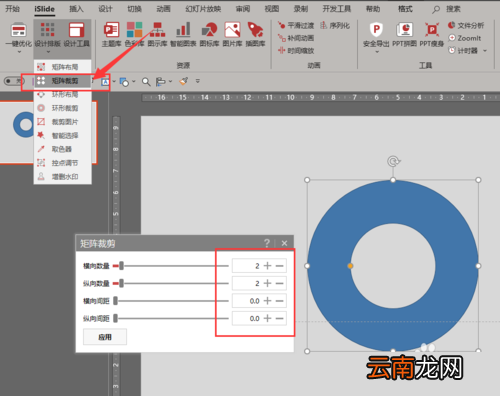Screen dimensions: 500x396
Task: Toggle the off switch in quick toolbar
Action: tap(14, 81)
